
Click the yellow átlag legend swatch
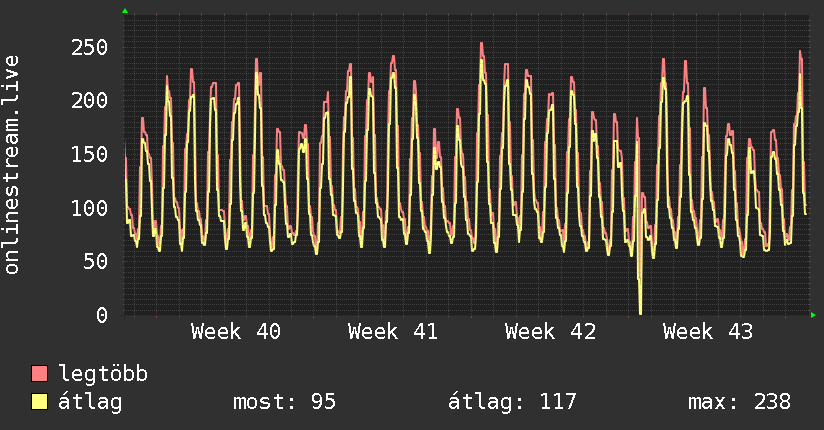coord(39,401)
